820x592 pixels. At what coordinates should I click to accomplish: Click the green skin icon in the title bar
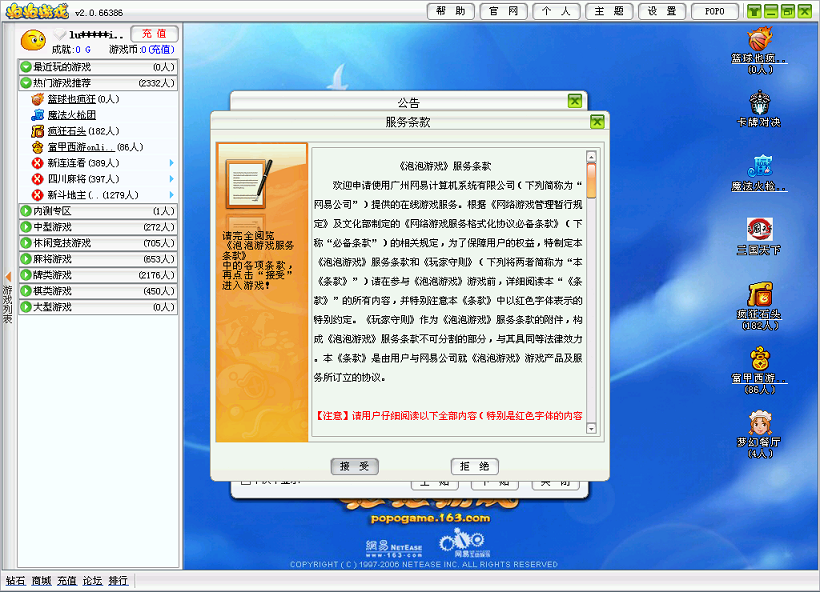pyautogui.click(x=752, y=10)
